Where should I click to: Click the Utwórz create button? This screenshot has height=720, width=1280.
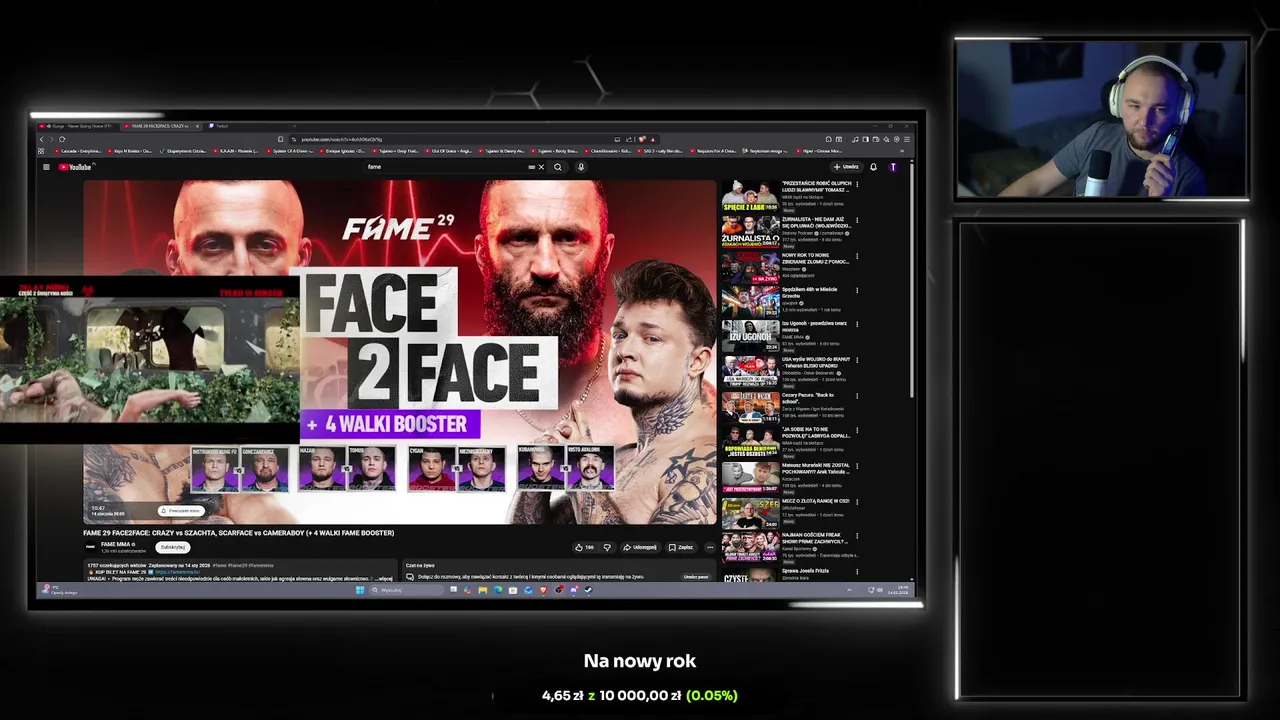coord(846,167)
